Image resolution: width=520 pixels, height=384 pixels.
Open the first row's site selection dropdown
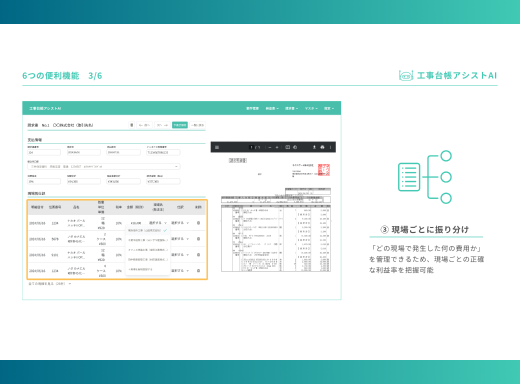158,223
